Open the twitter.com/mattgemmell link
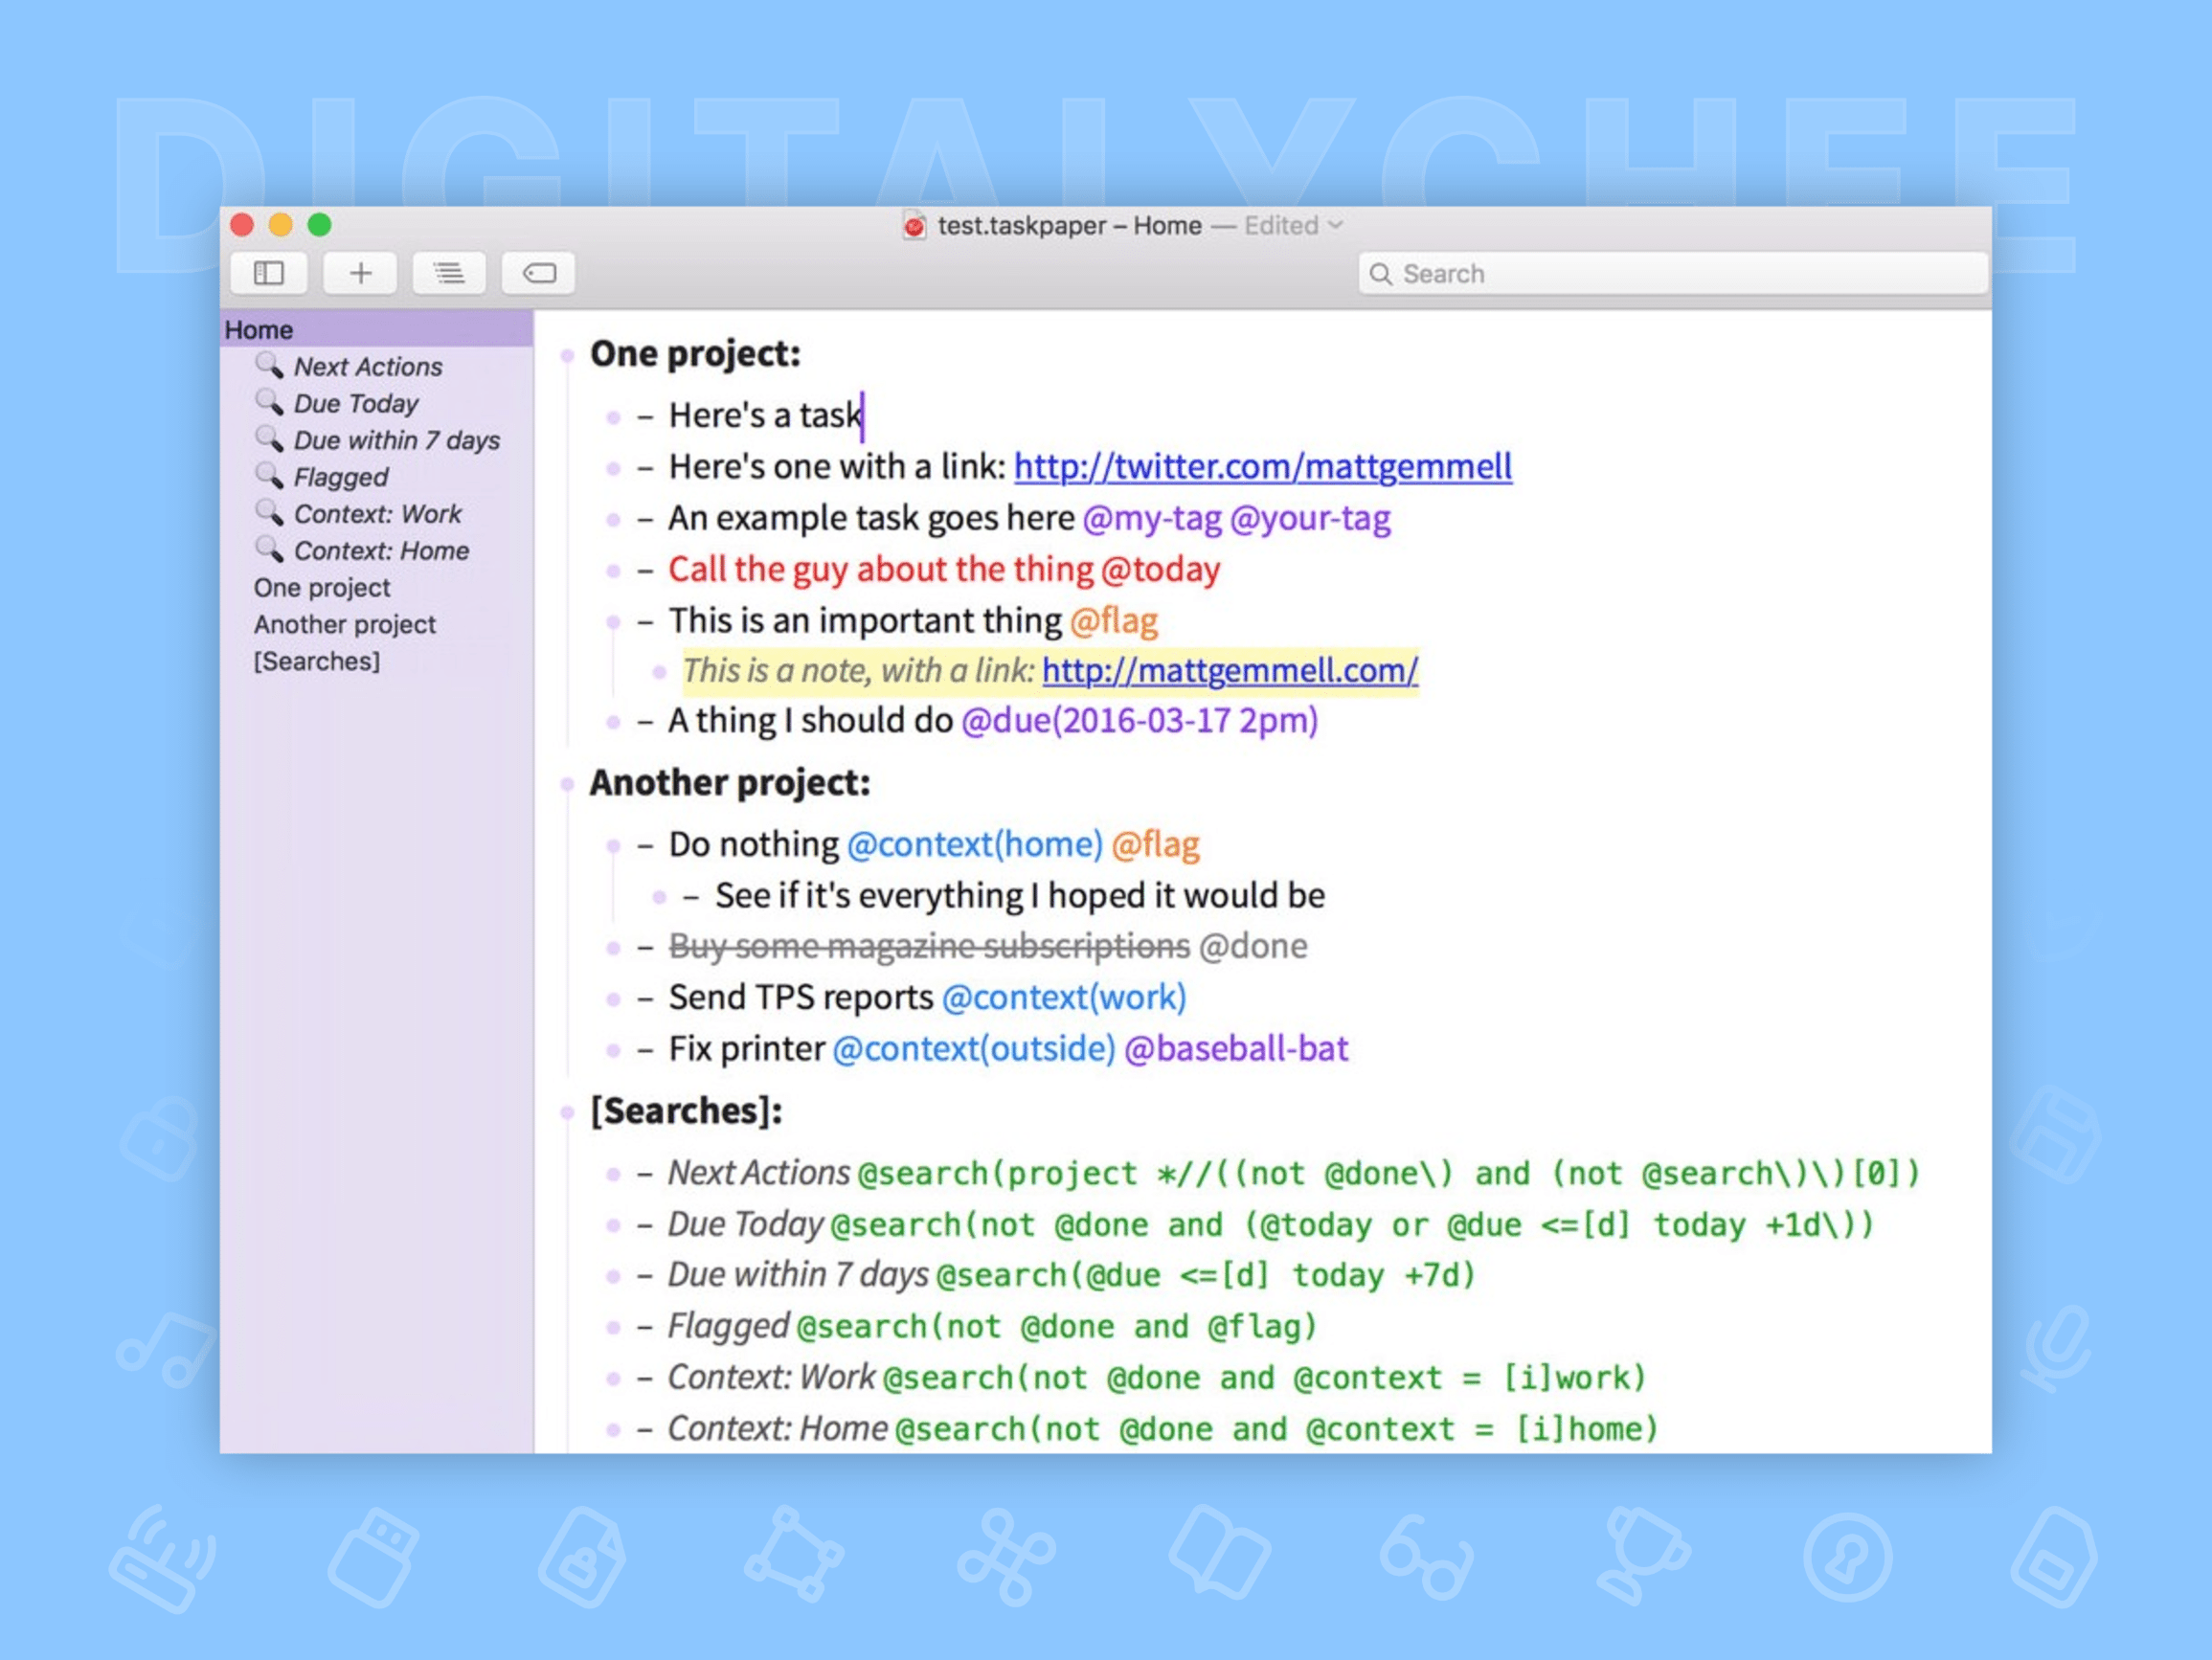Image resolution: width=2212 pixels, height=1660 pixels. [1262, 466]
